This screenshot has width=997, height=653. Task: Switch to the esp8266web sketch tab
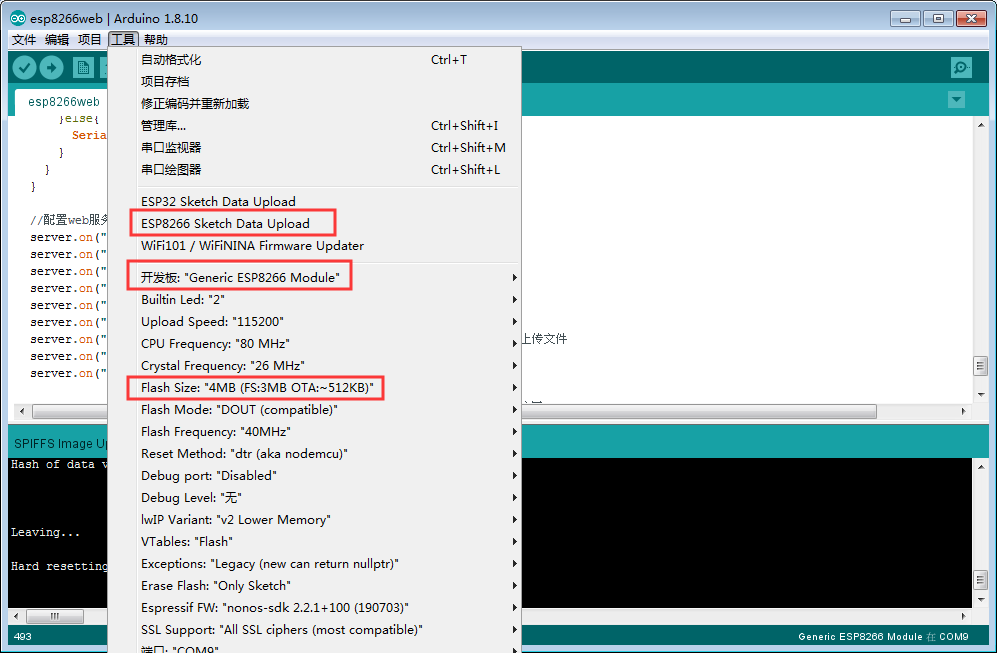64,102
